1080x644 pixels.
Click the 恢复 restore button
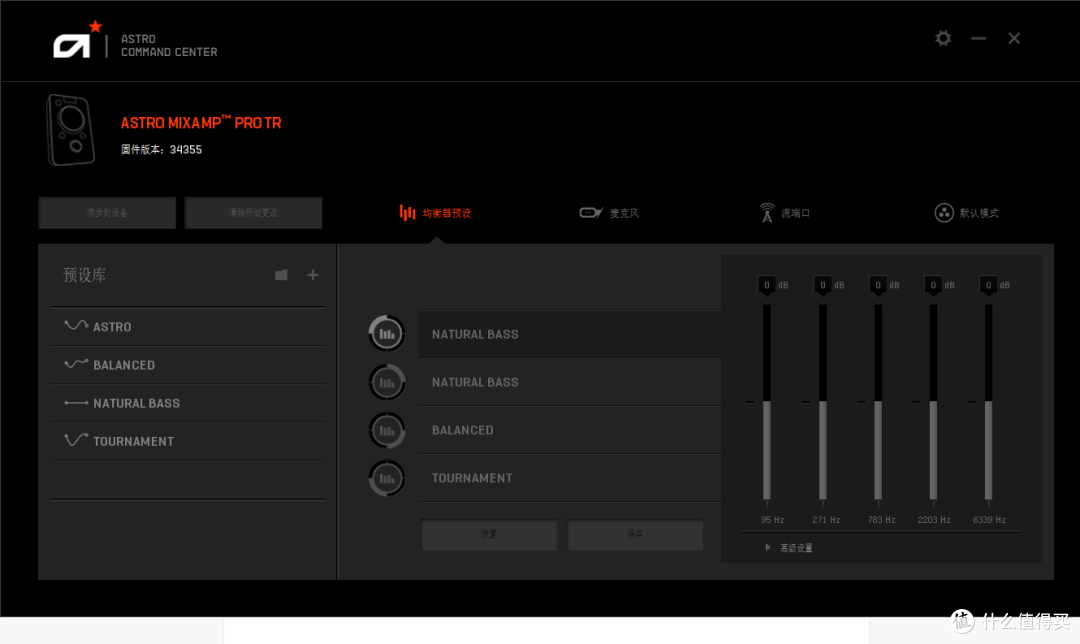(x=489, y=534)
